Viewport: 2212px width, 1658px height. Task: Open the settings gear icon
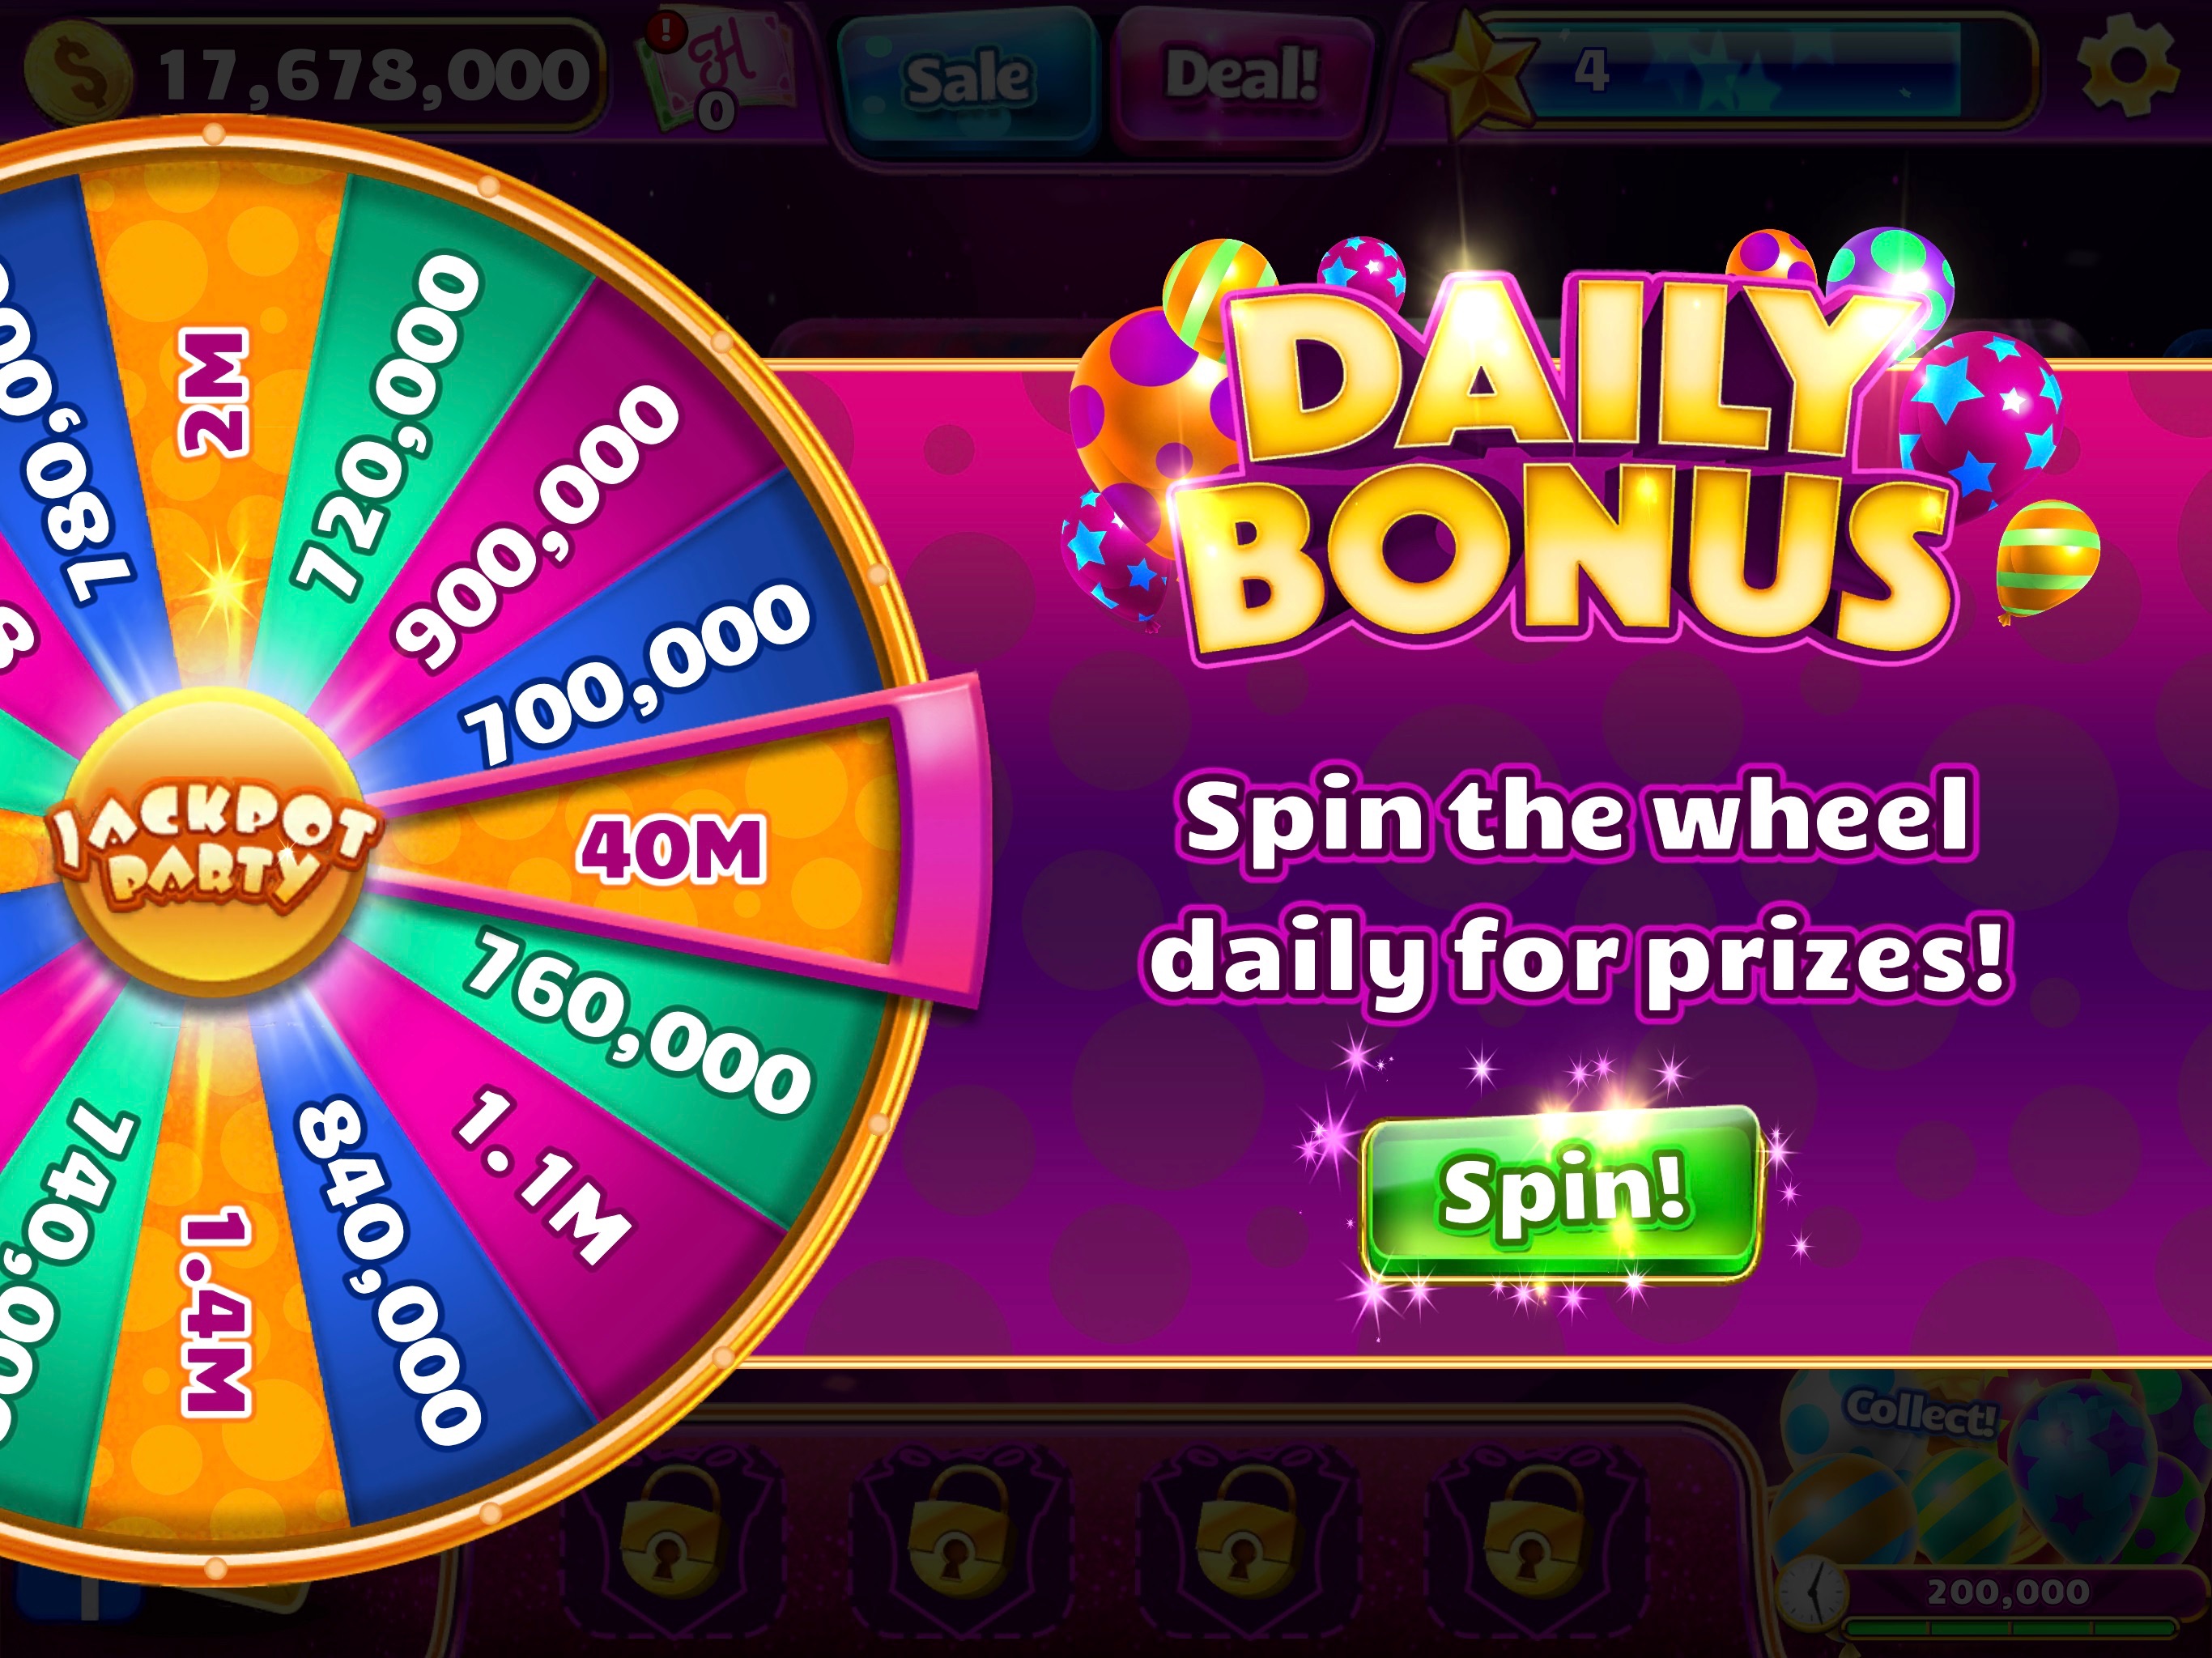coord(2127,66)
